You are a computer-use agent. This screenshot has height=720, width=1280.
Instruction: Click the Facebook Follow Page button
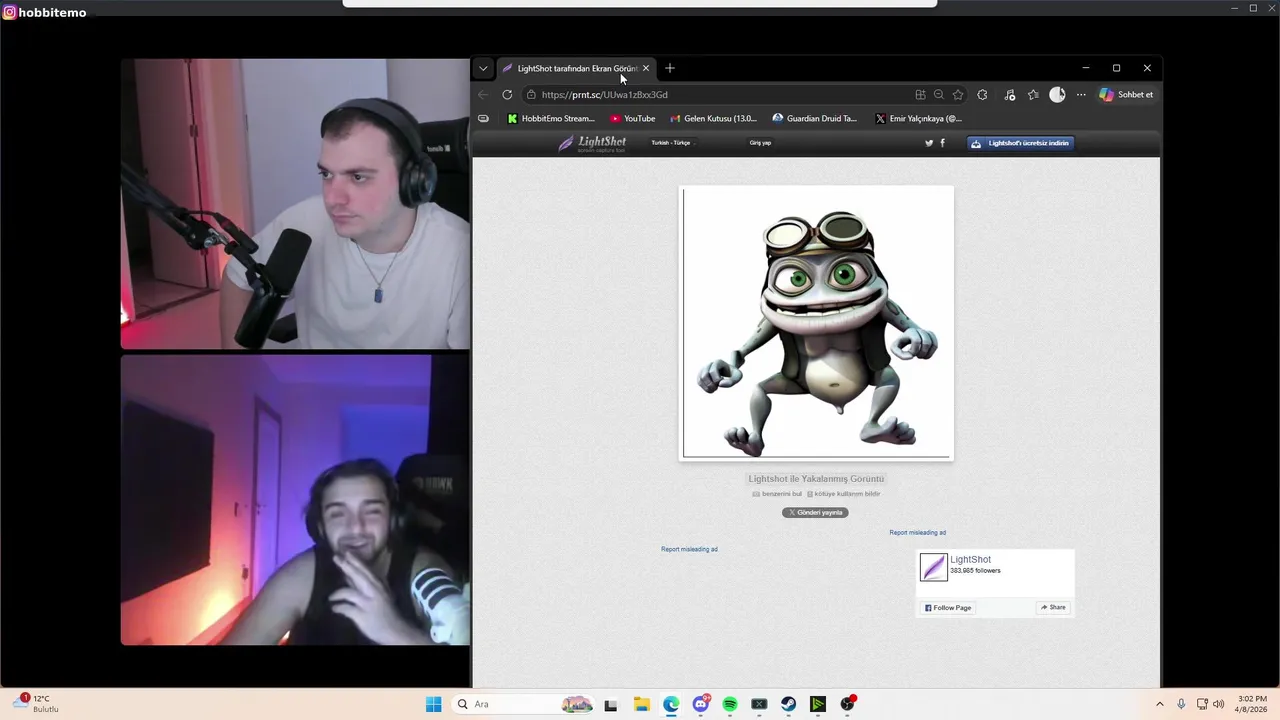[x=948, y=608]
